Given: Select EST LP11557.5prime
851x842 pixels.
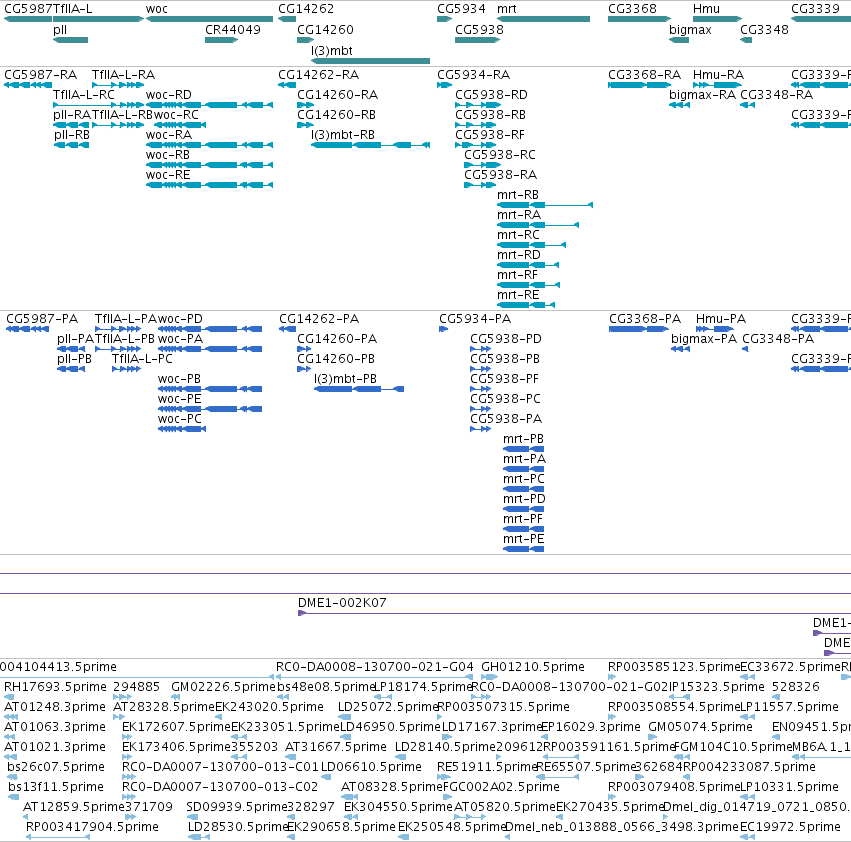Looking at the screenshot, I should pos(746,717).
